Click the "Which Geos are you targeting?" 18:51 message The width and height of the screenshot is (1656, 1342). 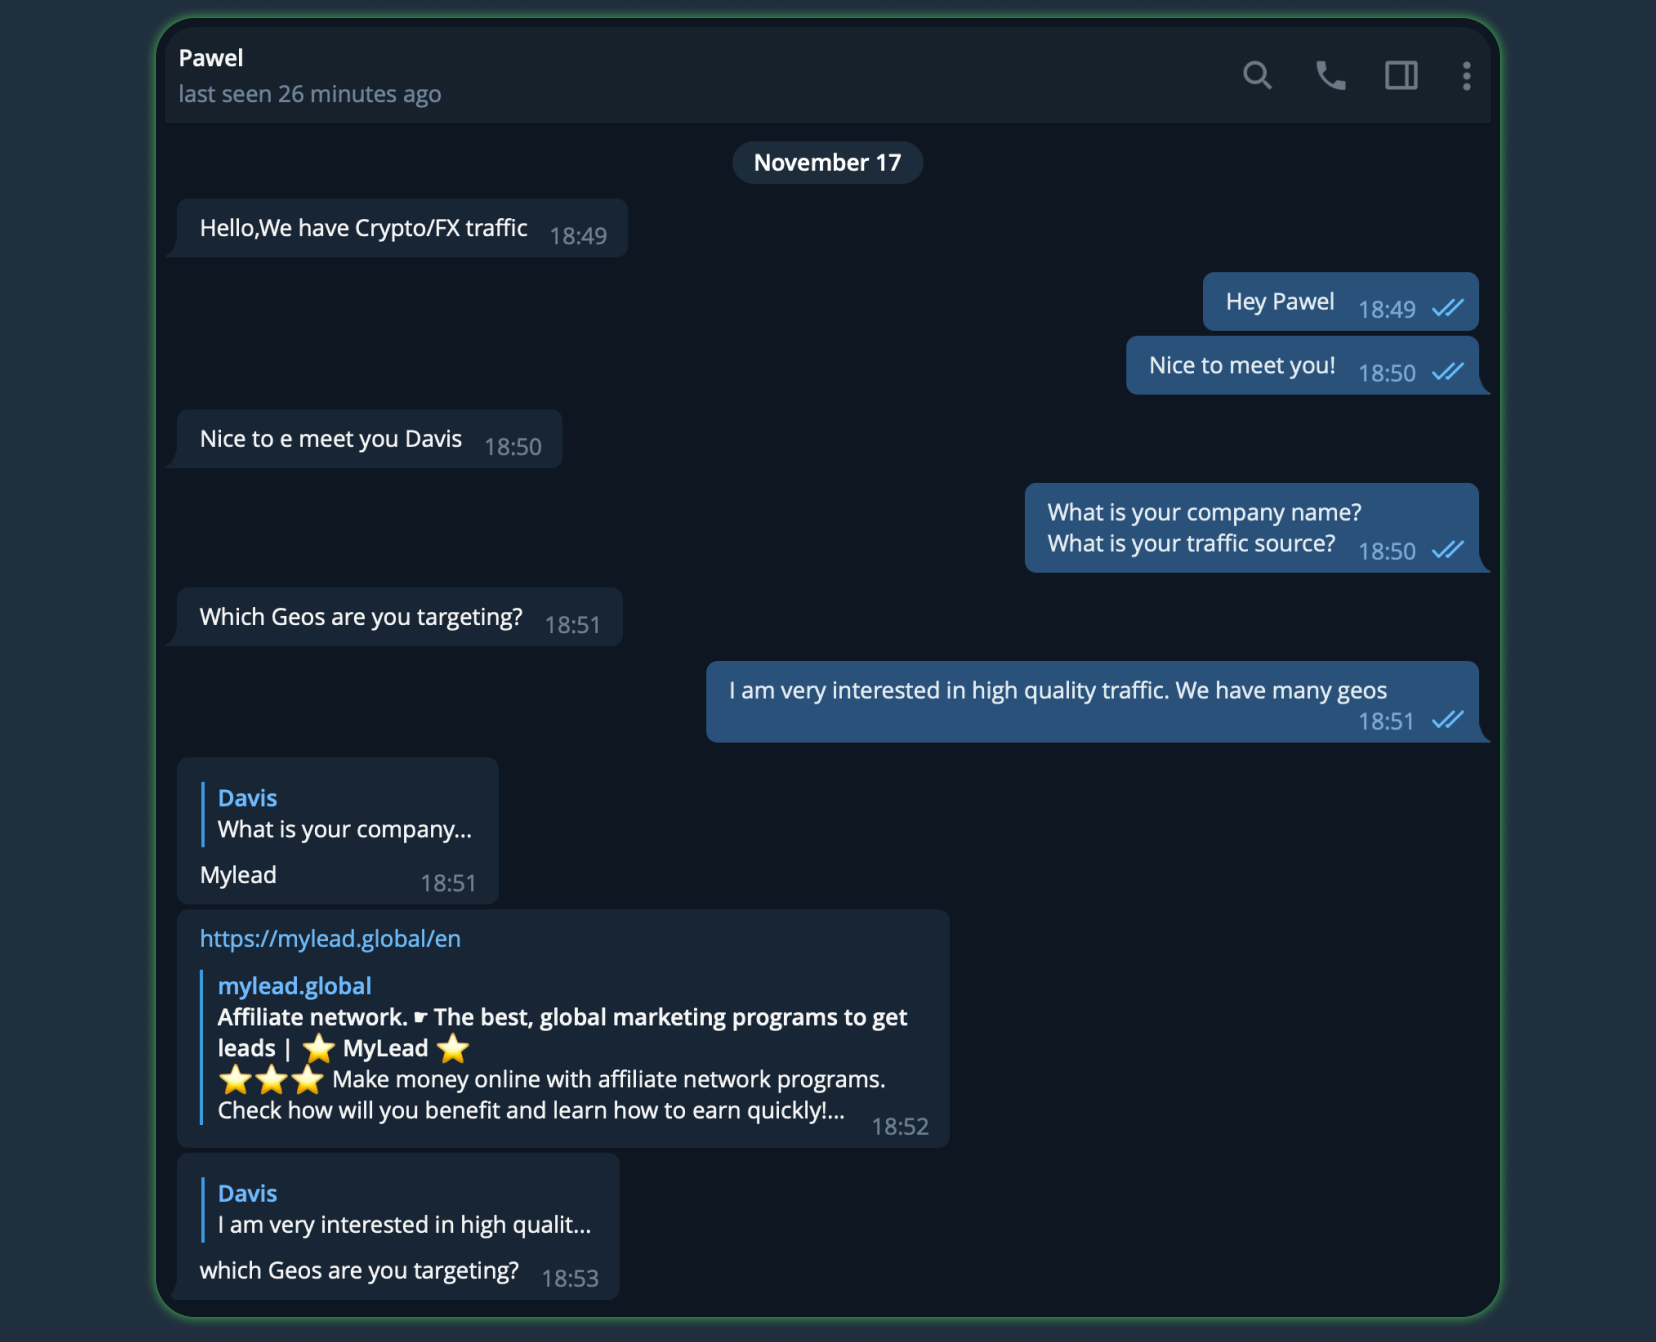pyautogui.click(x=360, y=618)
